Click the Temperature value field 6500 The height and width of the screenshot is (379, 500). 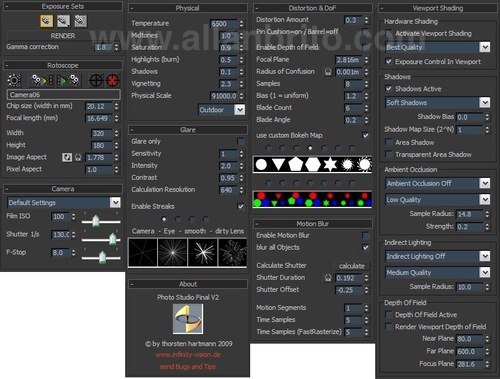(x=224, y=24)
